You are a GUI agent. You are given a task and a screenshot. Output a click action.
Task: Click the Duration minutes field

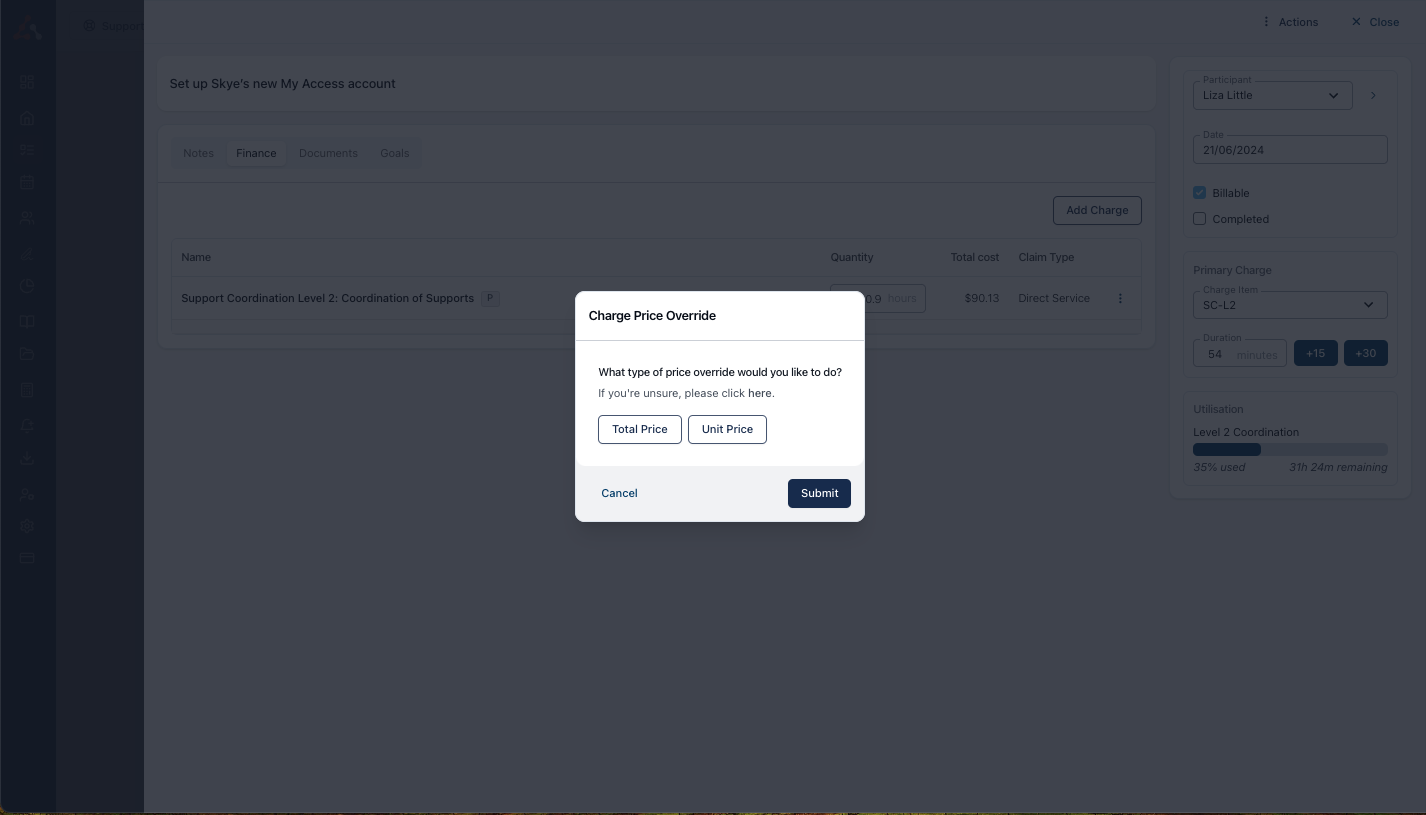tap(1239, 354)
